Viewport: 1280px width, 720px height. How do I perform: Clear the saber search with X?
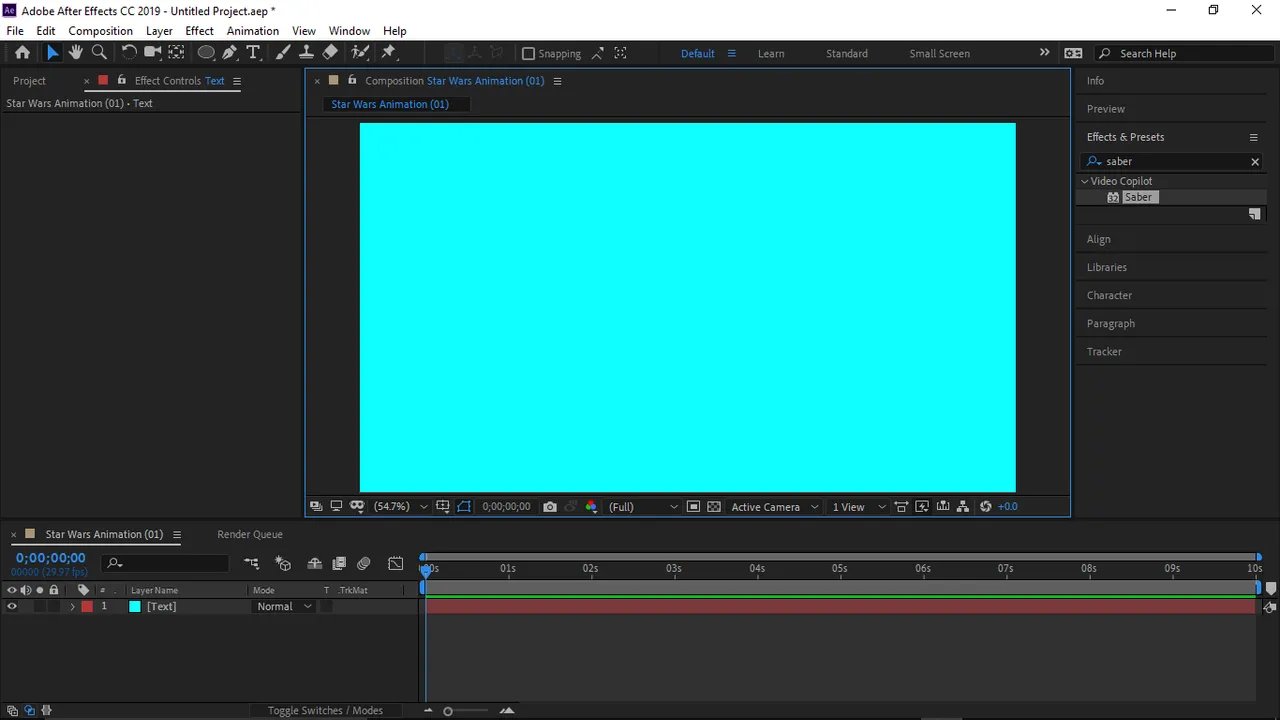[1255, 161]
